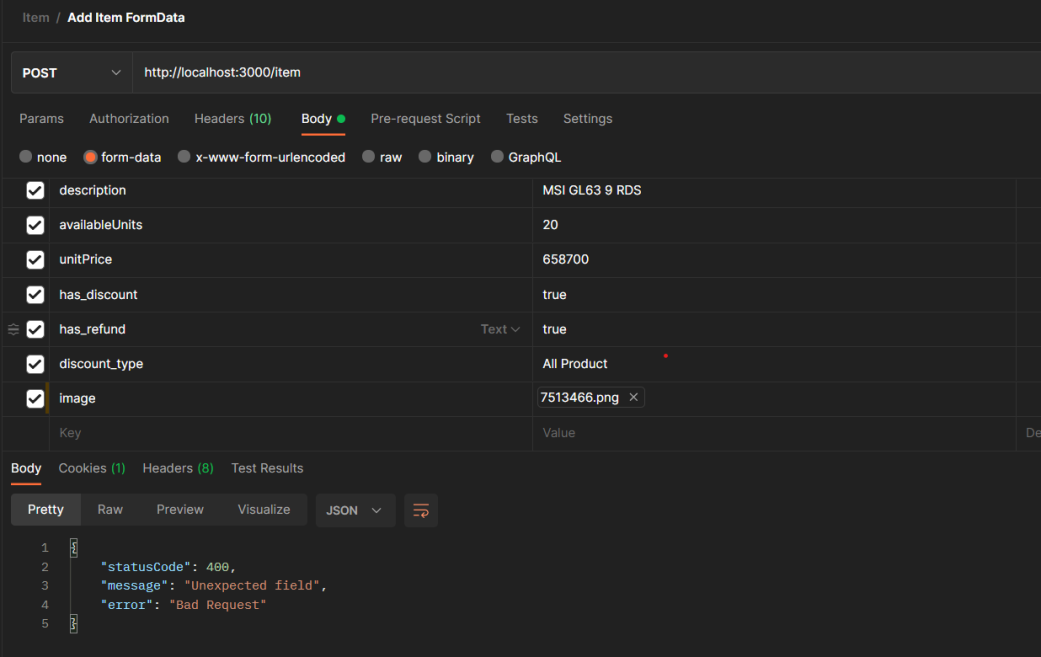
Task: Click the availableUnits key cell
Action: pyautogui.click(x=291, y=225)
